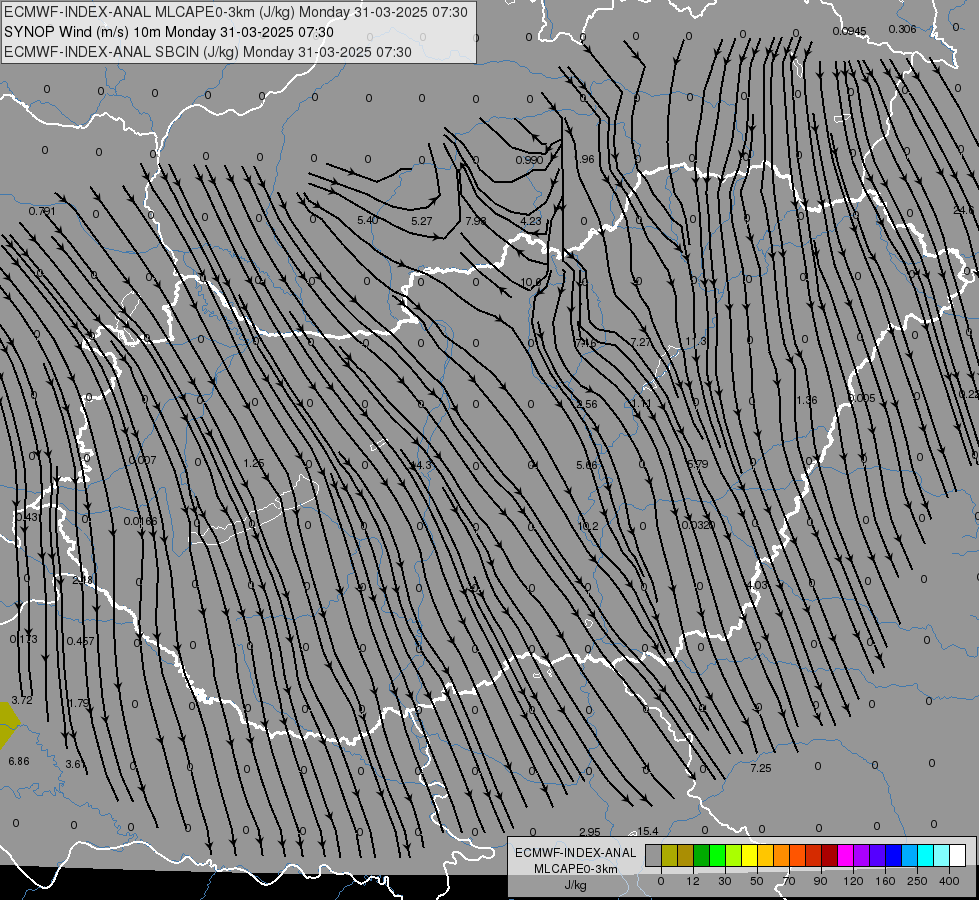Click the olive legend swatch after 0
This screenshot has width=979, height=900.
coord(669,855)
